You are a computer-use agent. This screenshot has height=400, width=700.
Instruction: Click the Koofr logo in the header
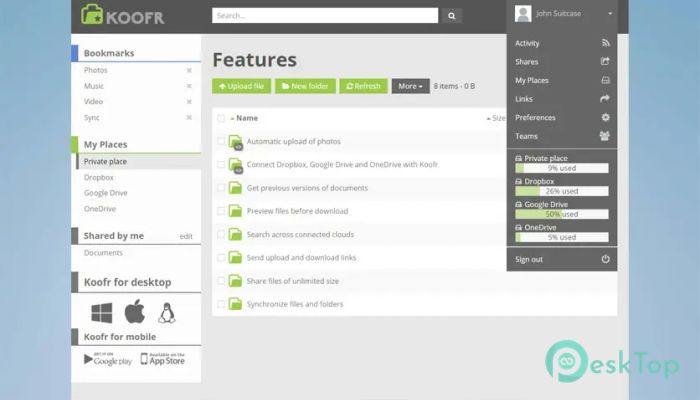tap(123, 15)
